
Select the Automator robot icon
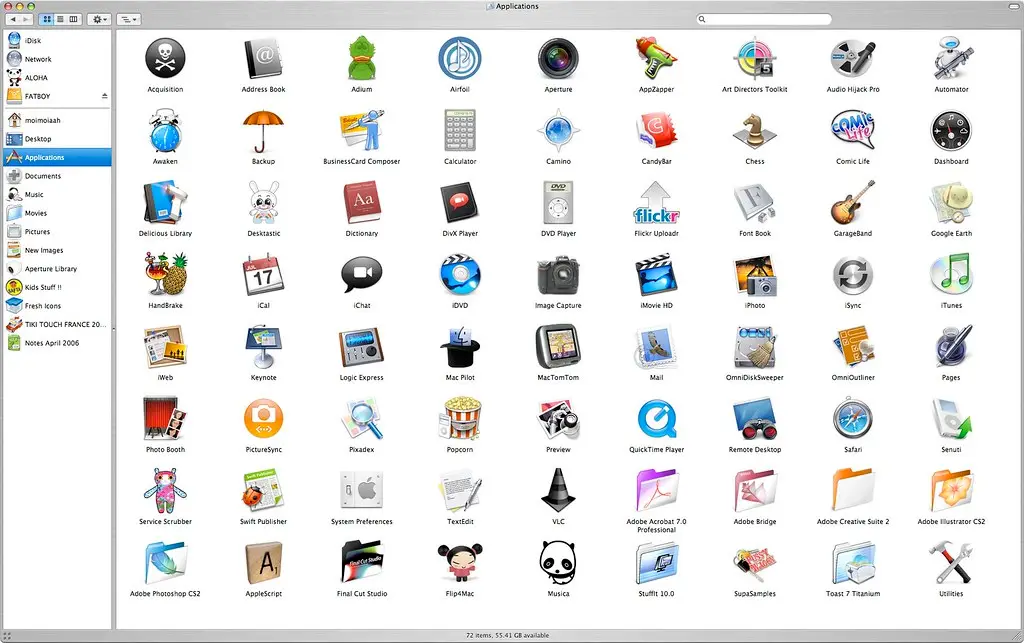[952, 59]
